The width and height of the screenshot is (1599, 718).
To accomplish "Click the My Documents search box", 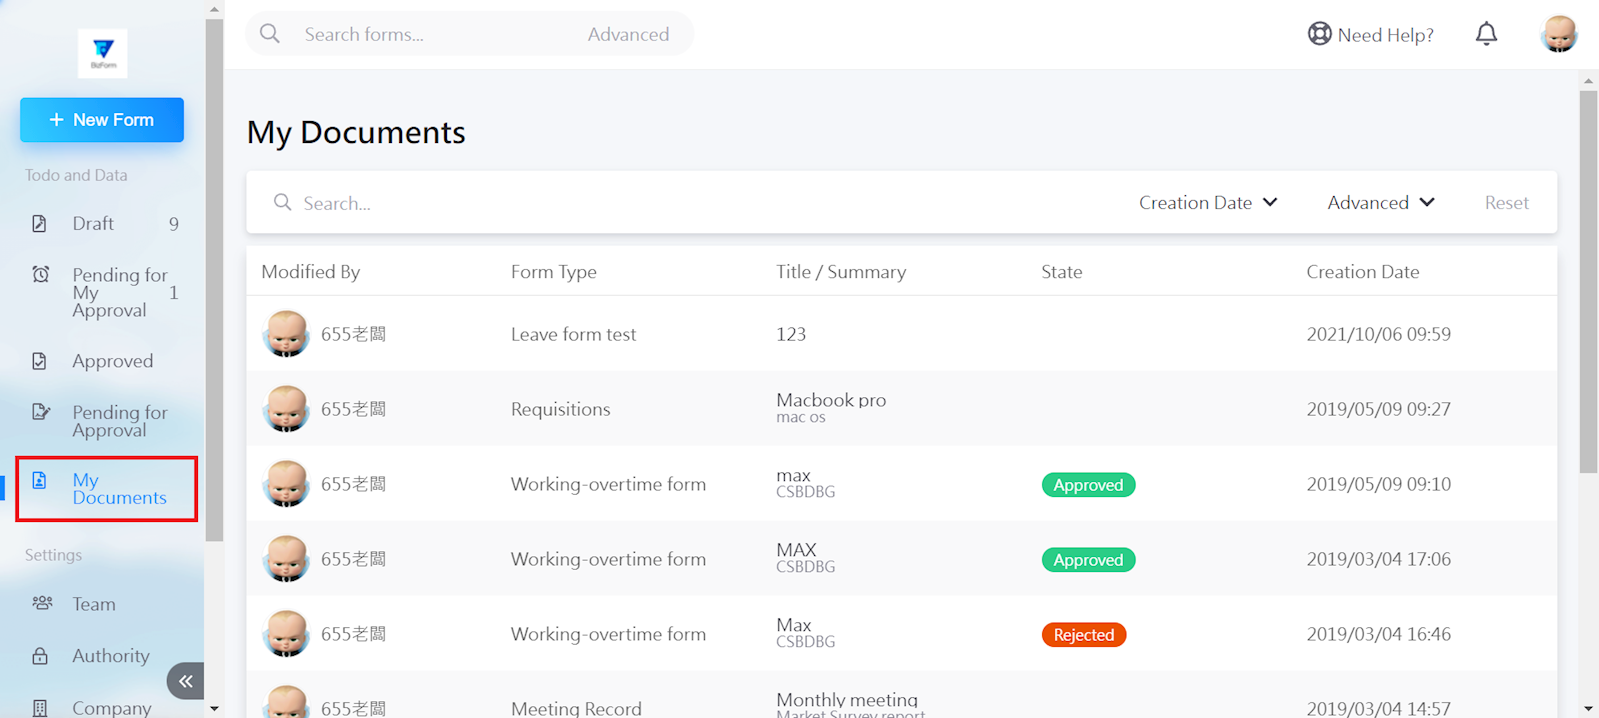I will point(600,203).
